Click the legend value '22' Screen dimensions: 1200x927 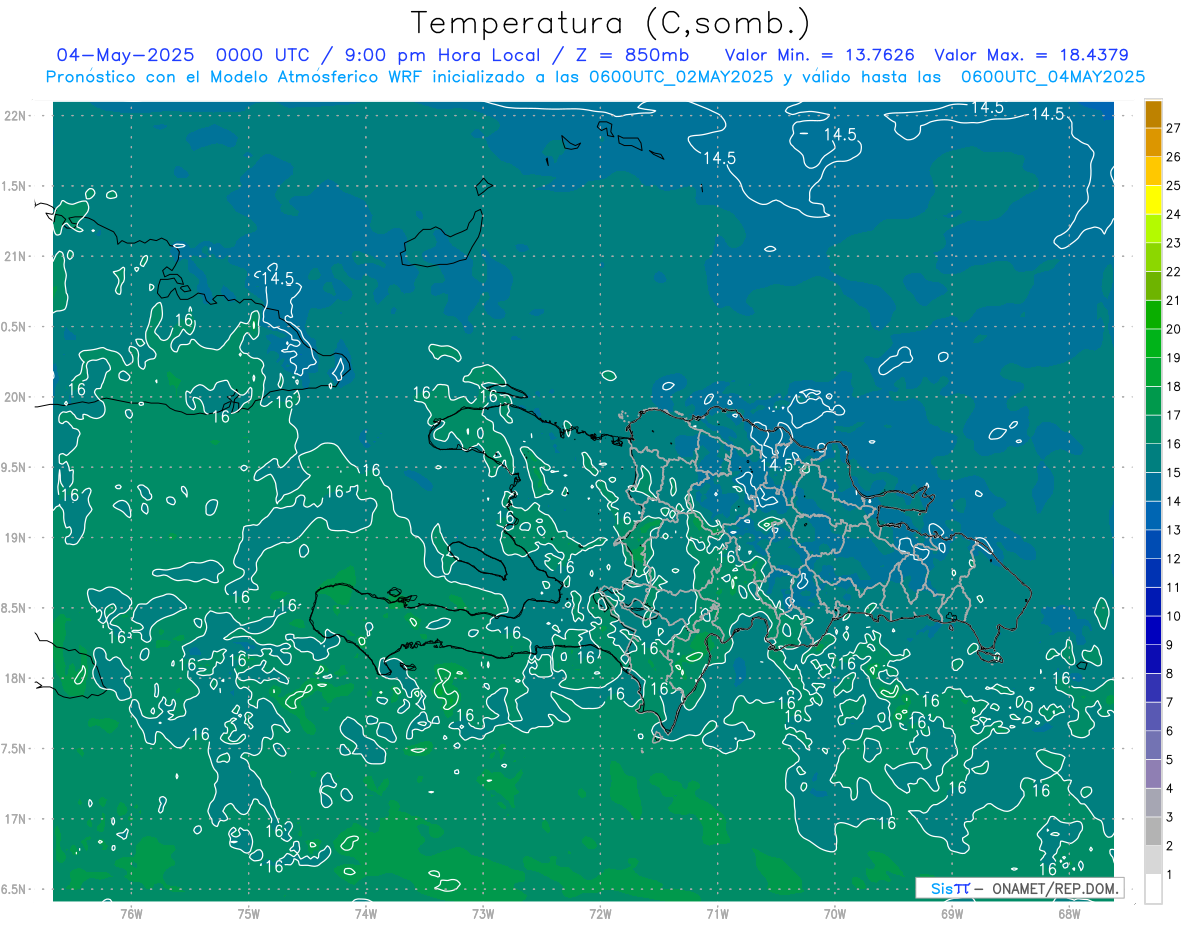(x=1174, y=272)
